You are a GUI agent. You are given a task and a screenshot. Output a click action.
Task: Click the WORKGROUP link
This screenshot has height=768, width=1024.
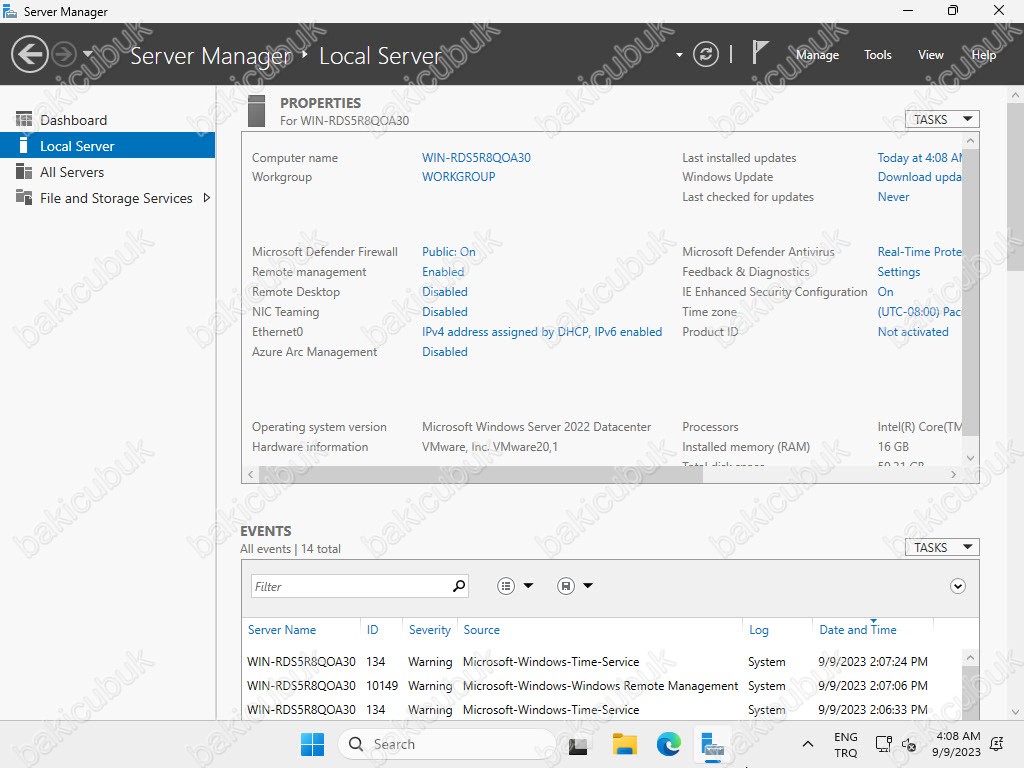[x=458, y=176]
